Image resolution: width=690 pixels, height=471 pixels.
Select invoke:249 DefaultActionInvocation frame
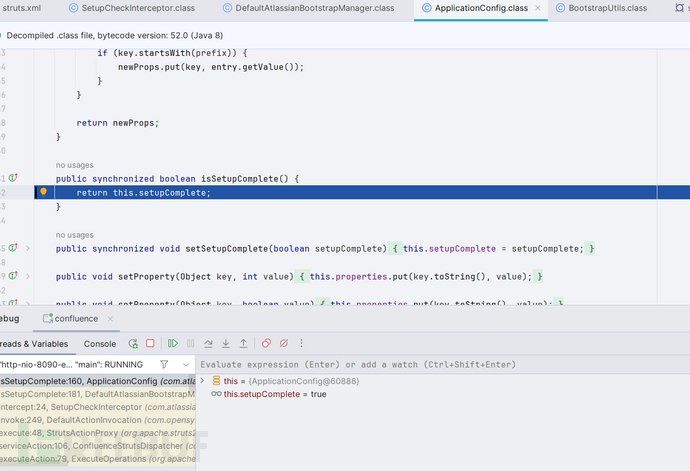pyautogui.click(x=98, y=420)
